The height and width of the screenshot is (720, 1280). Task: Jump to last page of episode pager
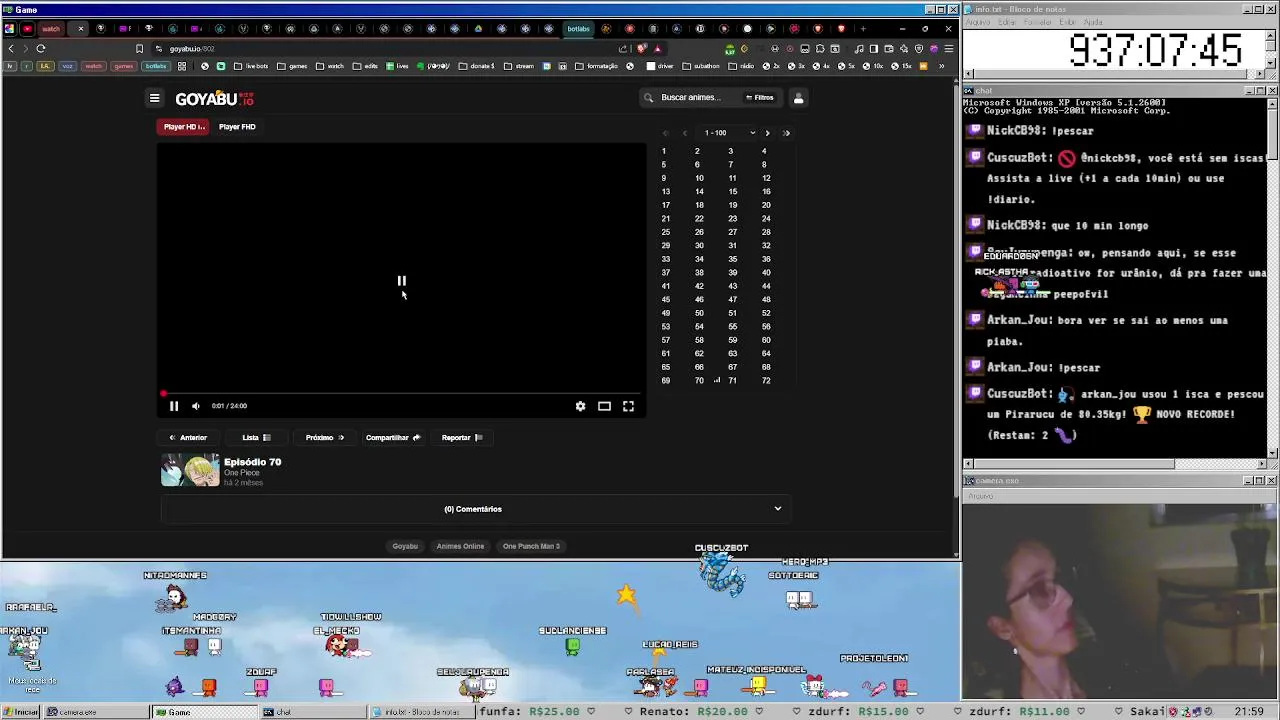click(786, 133)
